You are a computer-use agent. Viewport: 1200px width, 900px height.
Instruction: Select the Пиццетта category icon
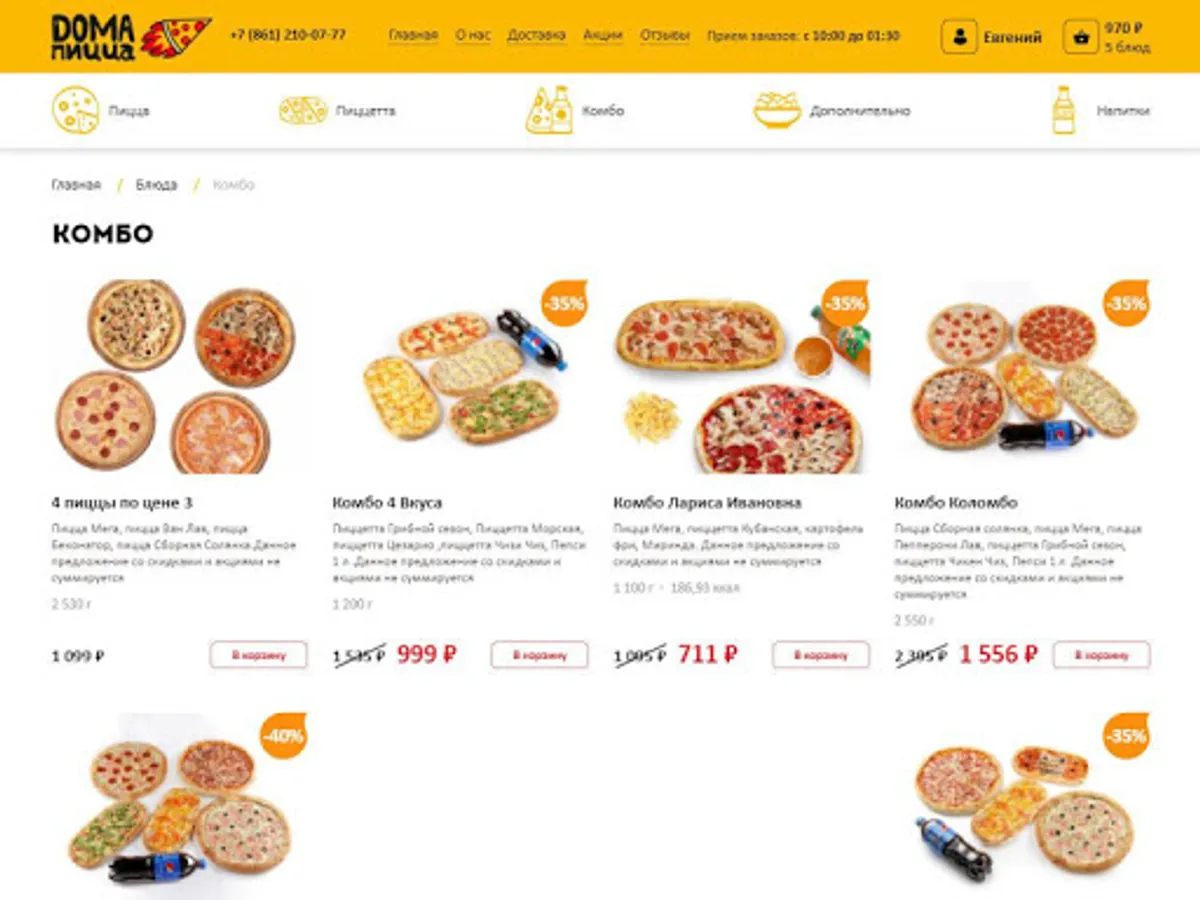[303, 110]
